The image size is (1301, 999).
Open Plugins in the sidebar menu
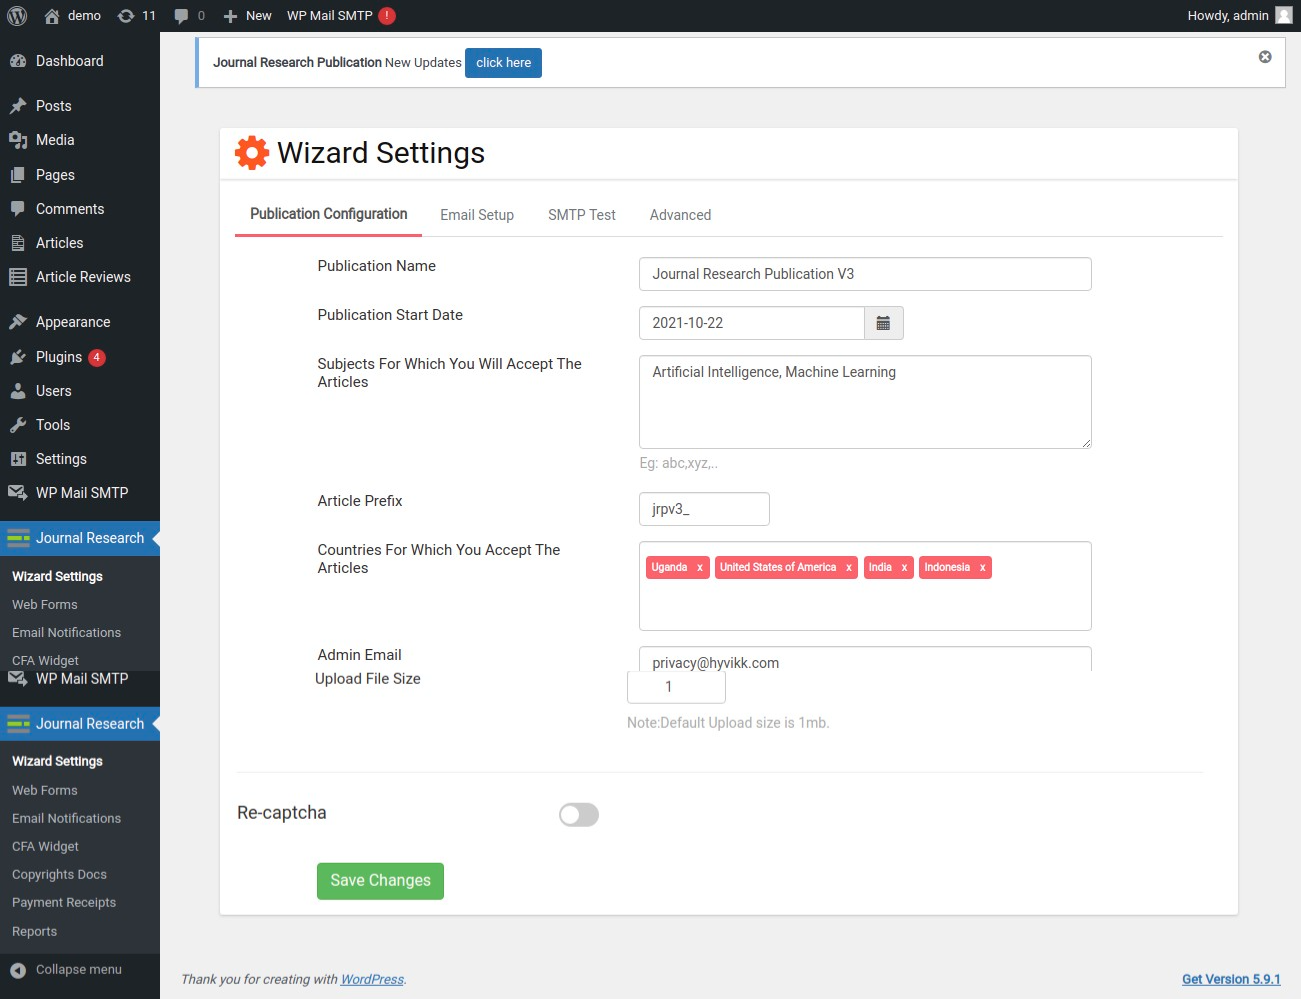[x=59, y=357]
